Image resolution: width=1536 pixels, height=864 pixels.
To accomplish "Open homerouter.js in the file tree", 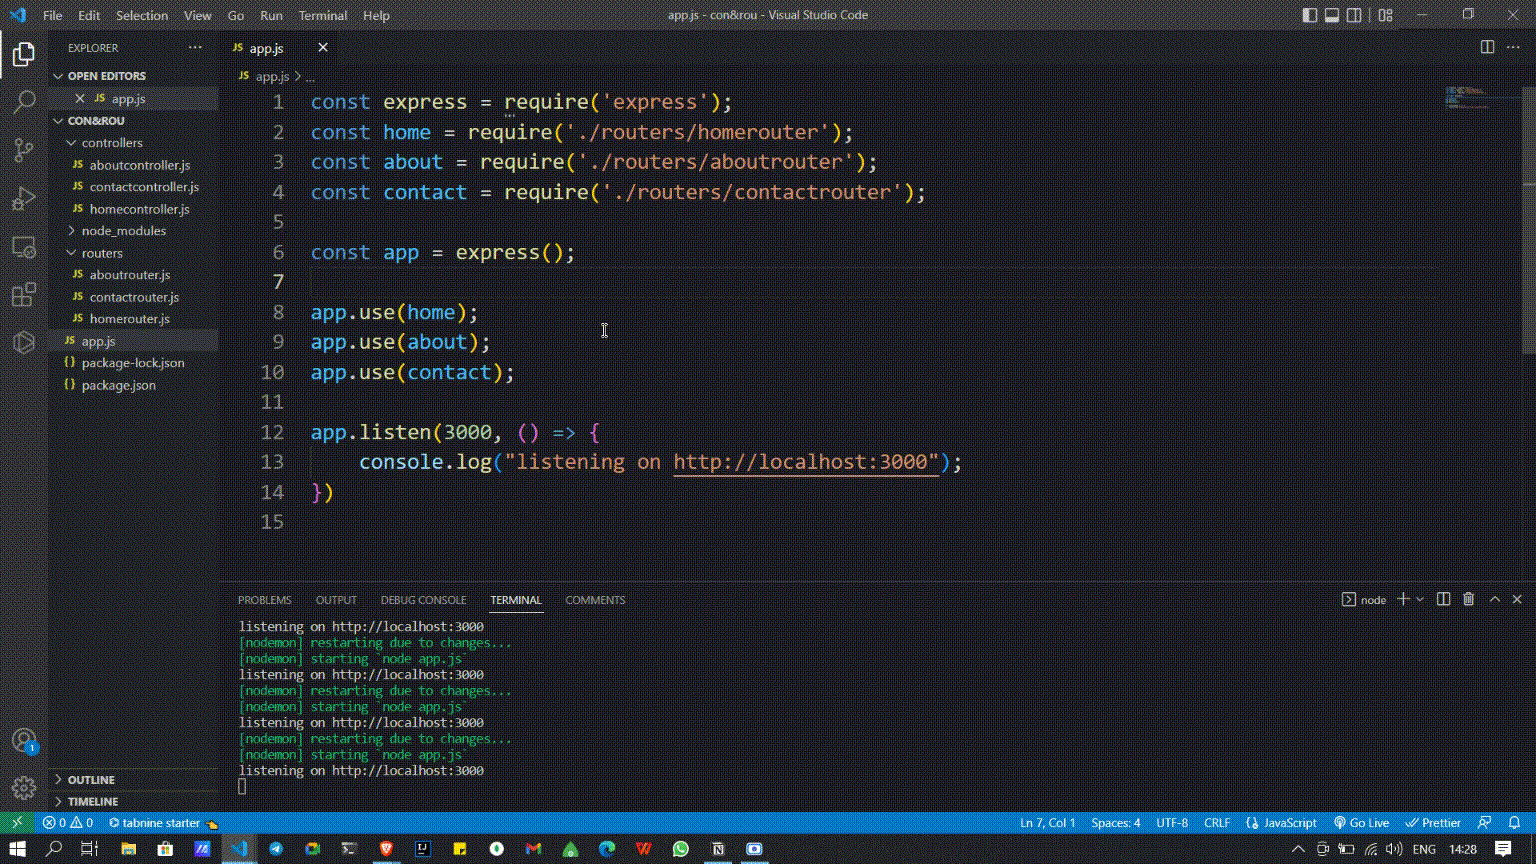I will tap(130, 319).
